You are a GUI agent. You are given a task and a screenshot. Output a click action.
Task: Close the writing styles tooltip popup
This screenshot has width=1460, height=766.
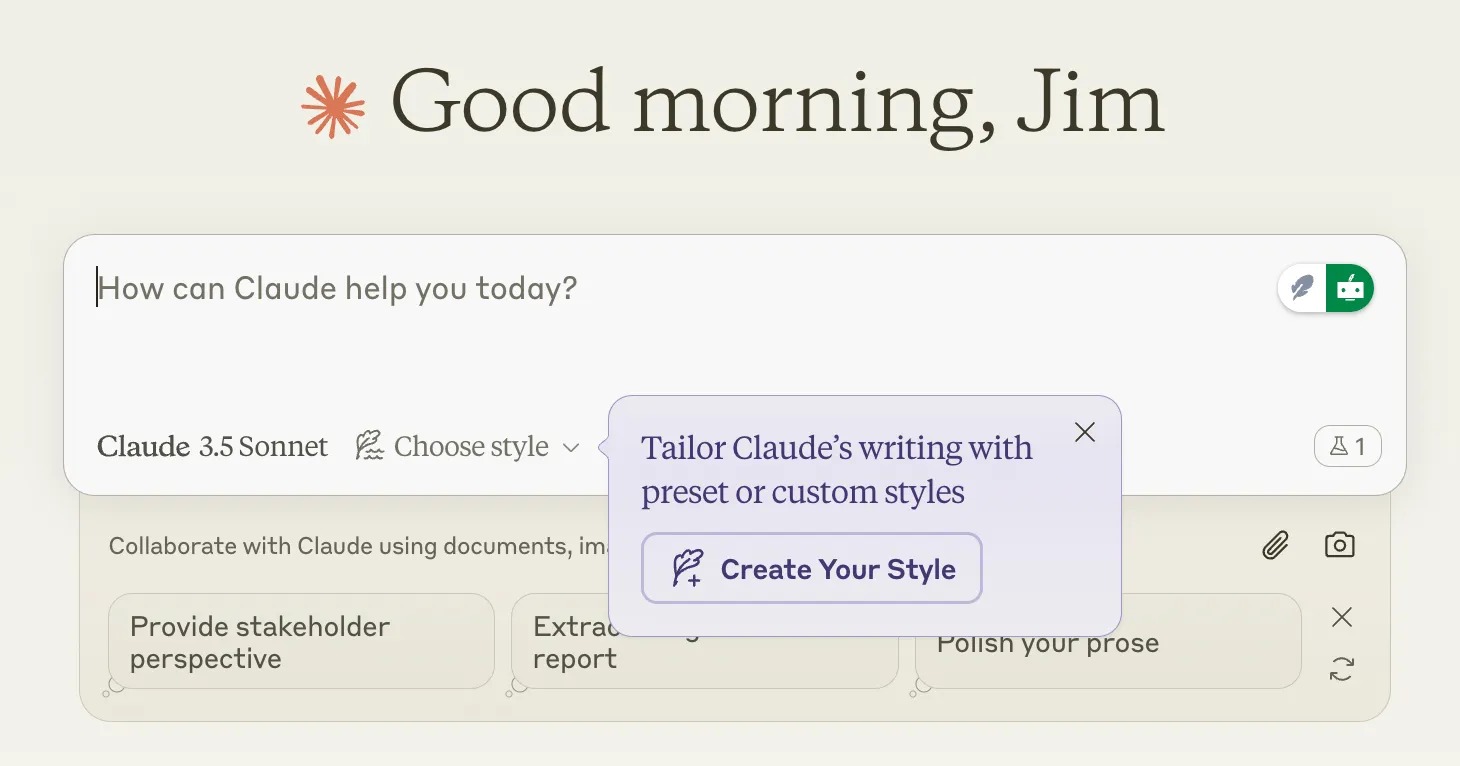point(1084,432)
